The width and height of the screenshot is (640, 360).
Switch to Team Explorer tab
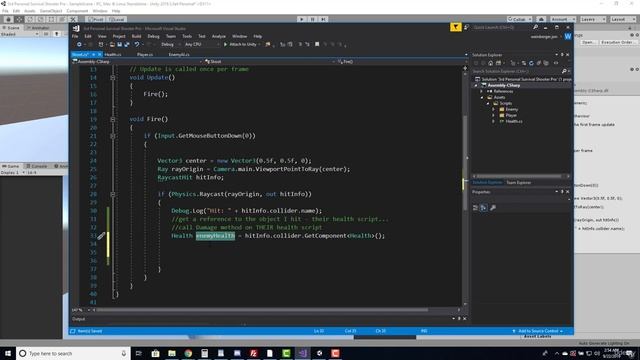point(518,183)
